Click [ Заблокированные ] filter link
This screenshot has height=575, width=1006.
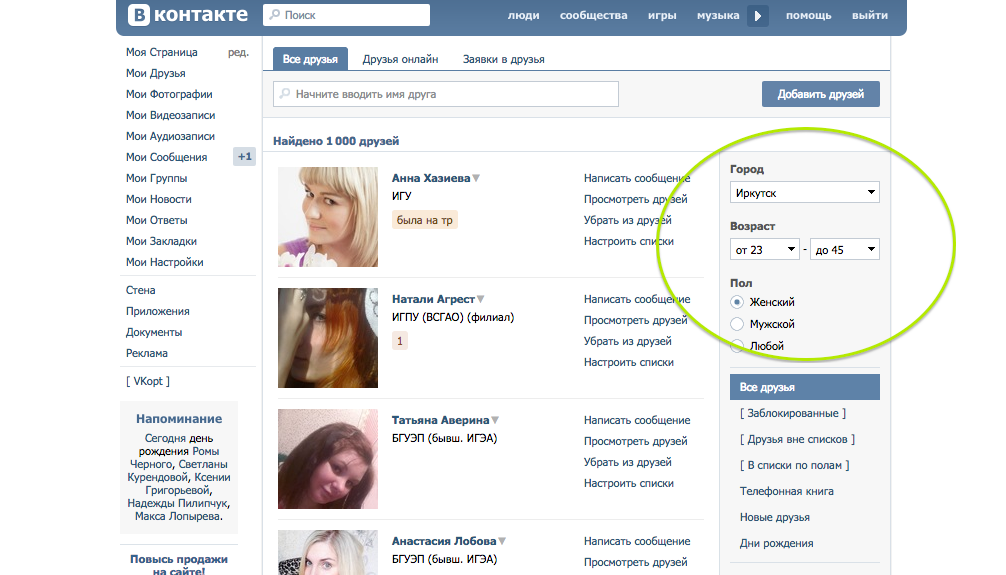[x=793, y=413]
